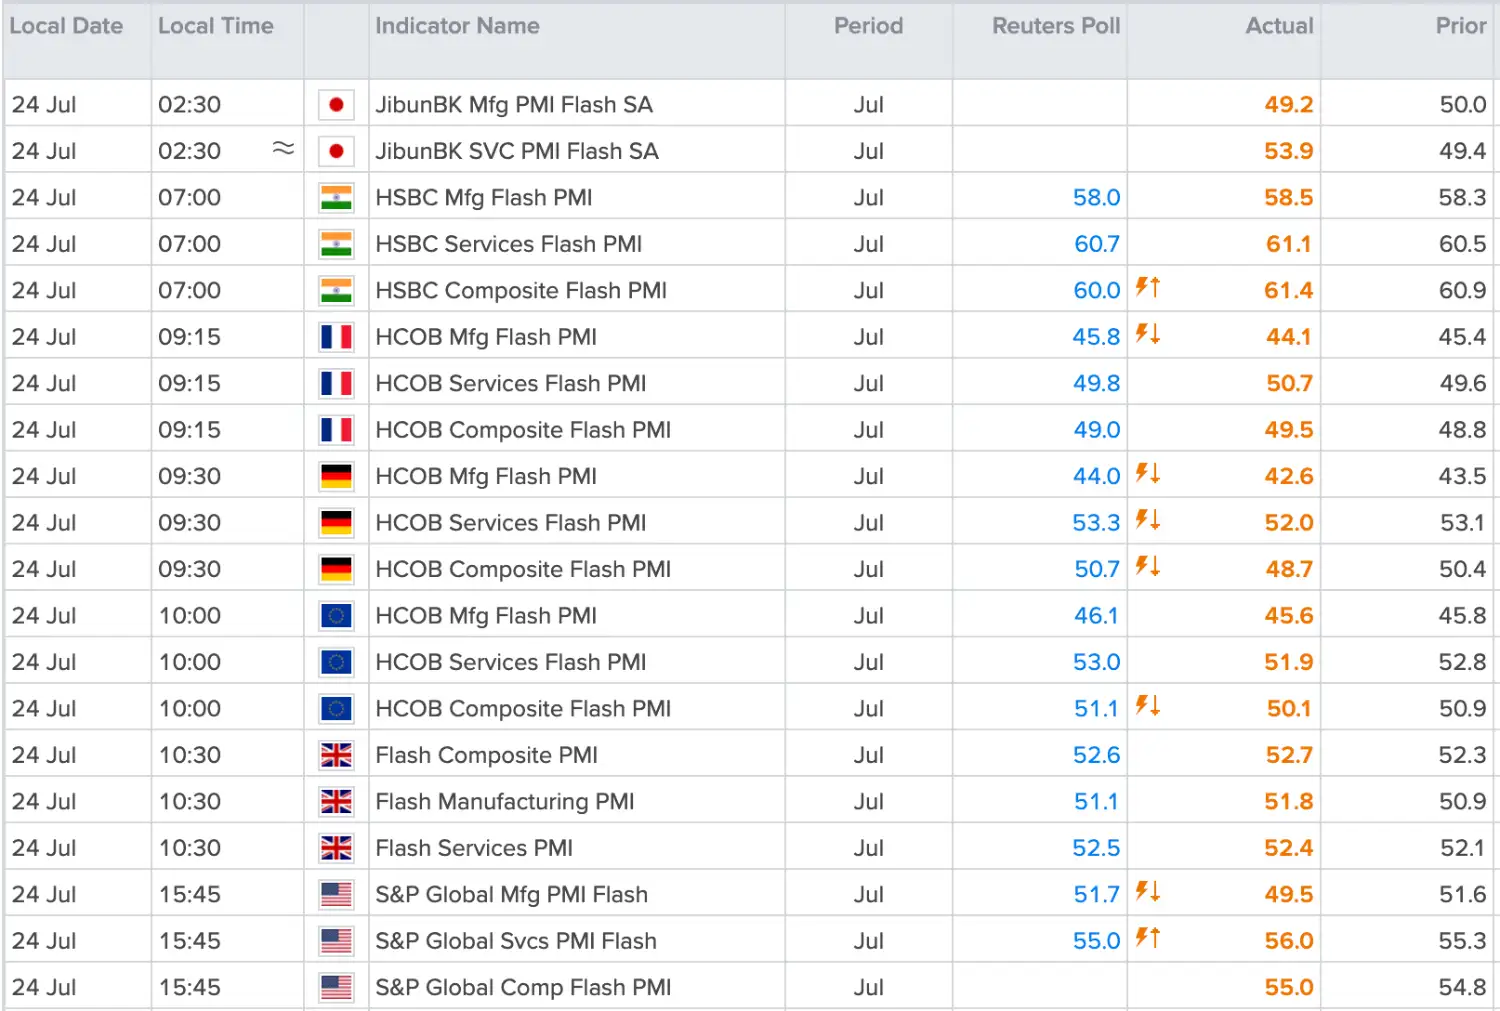Click France flag in 09:15 HCOB Services row
The height and width of the screenshot is (1011, 1500).
click(336, 384)
